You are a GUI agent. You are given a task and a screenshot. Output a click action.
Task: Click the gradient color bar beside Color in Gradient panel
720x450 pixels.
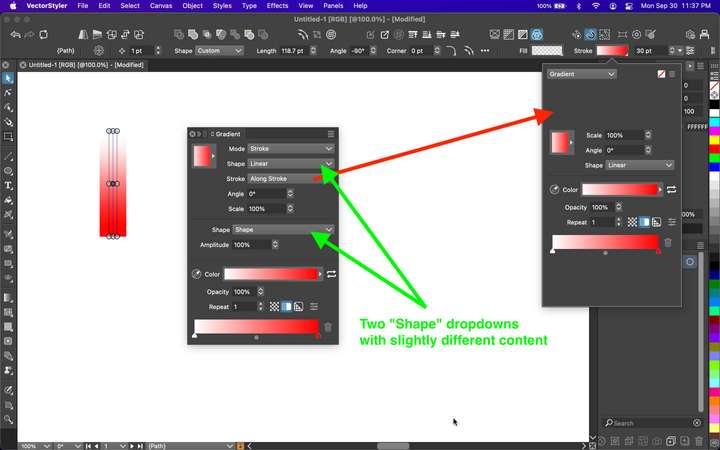click(x=271, y=274)
